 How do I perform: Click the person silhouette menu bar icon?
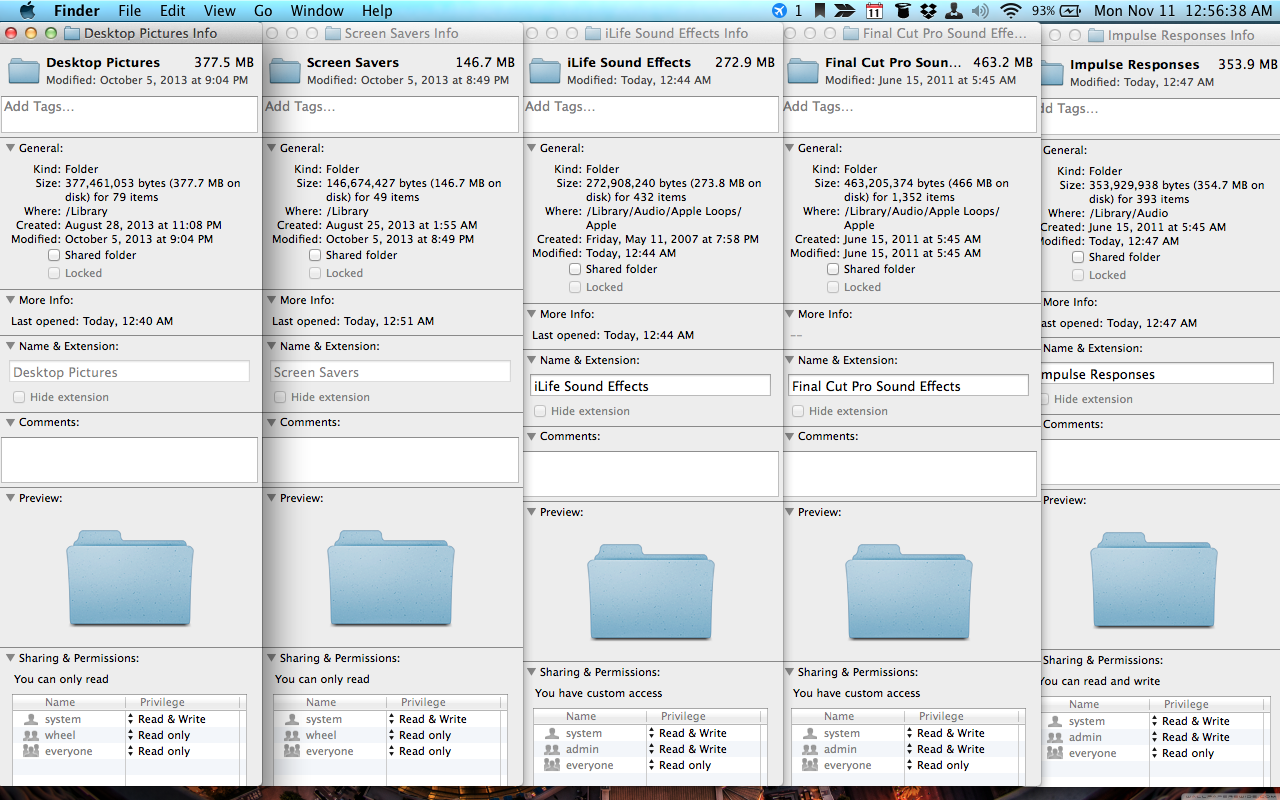pos(955,11)
